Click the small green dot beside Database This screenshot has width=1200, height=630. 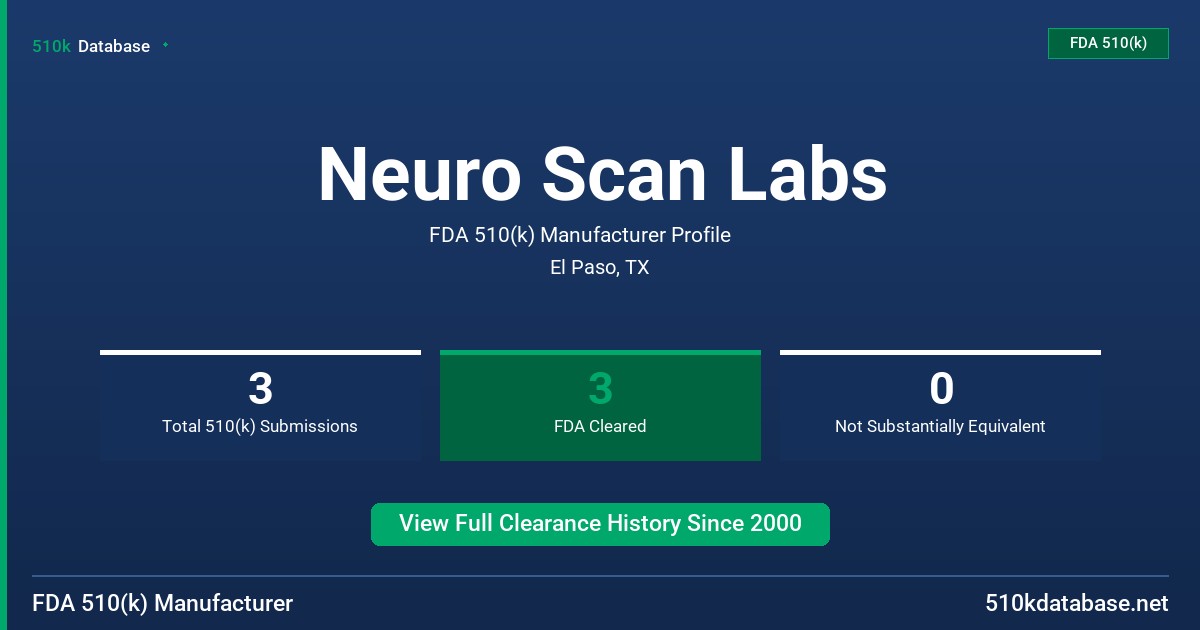pyautogui.click(x=165, y=45)
